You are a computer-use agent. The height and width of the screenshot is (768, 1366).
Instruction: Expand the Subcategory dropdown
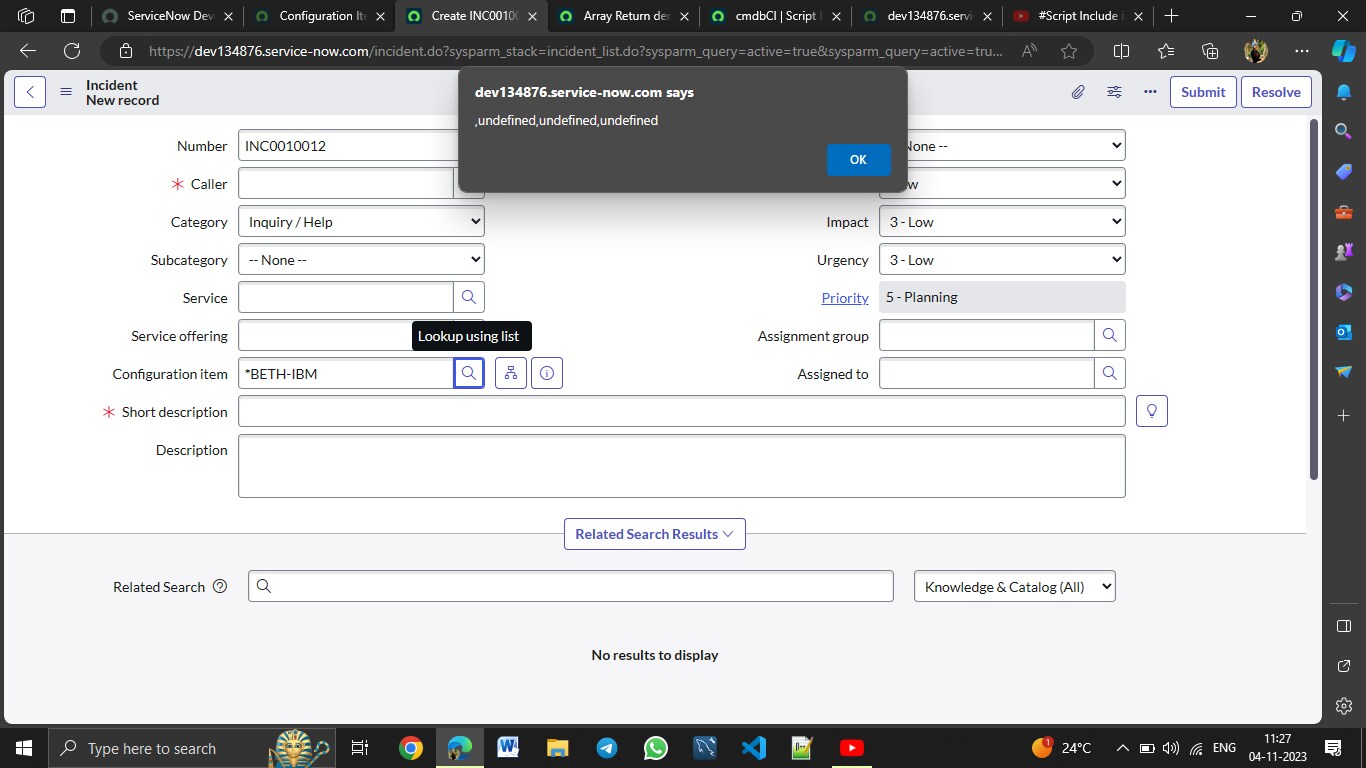click(361, 260)
